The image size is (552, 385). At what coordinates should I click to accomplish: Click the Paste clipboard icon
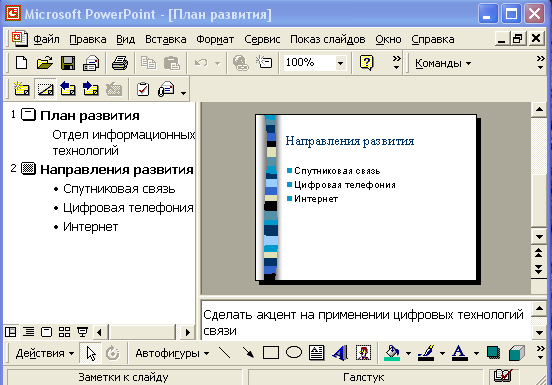click(x=172, y=63)
